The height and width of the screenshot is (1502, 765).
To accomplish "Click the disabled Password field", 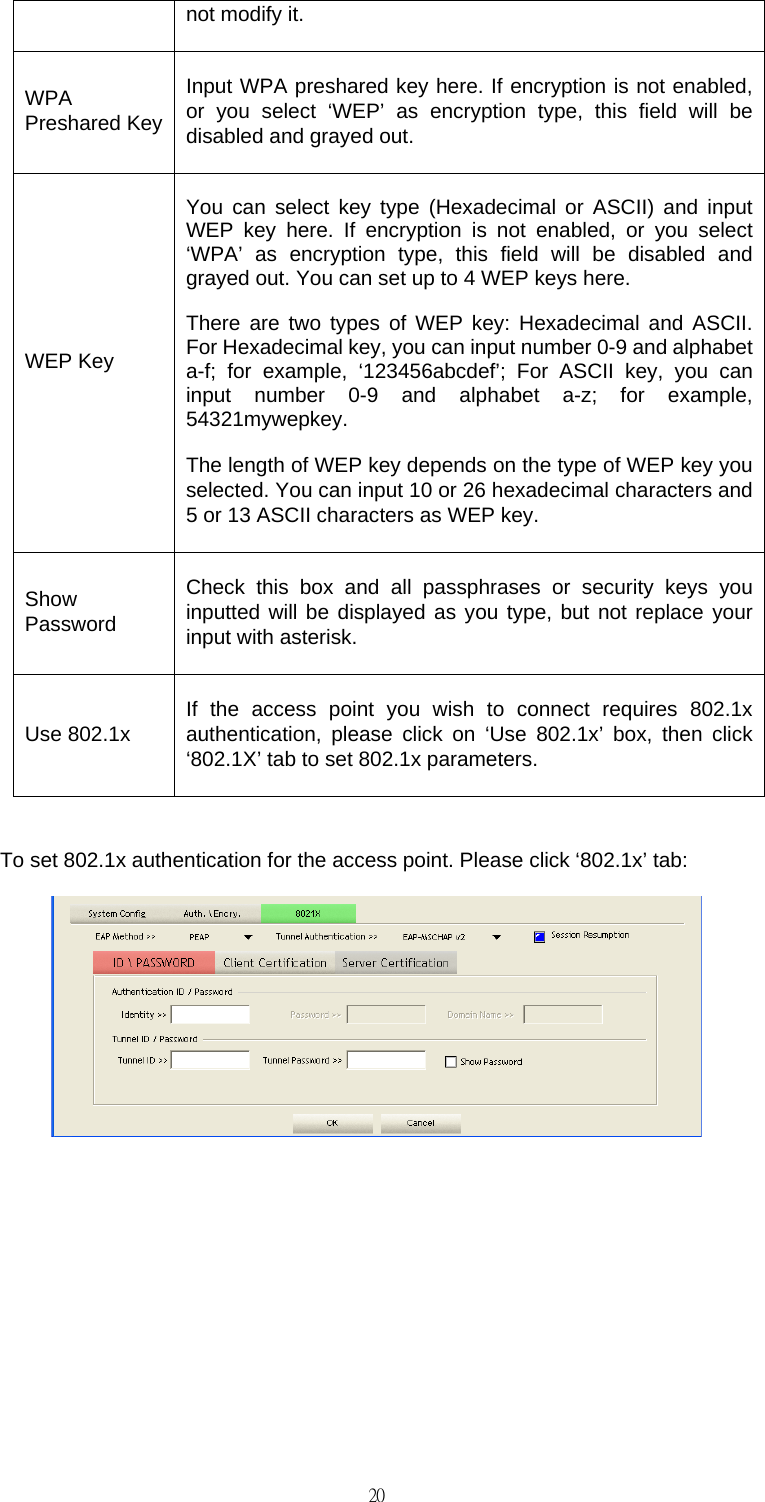I will pos(386,1014).
